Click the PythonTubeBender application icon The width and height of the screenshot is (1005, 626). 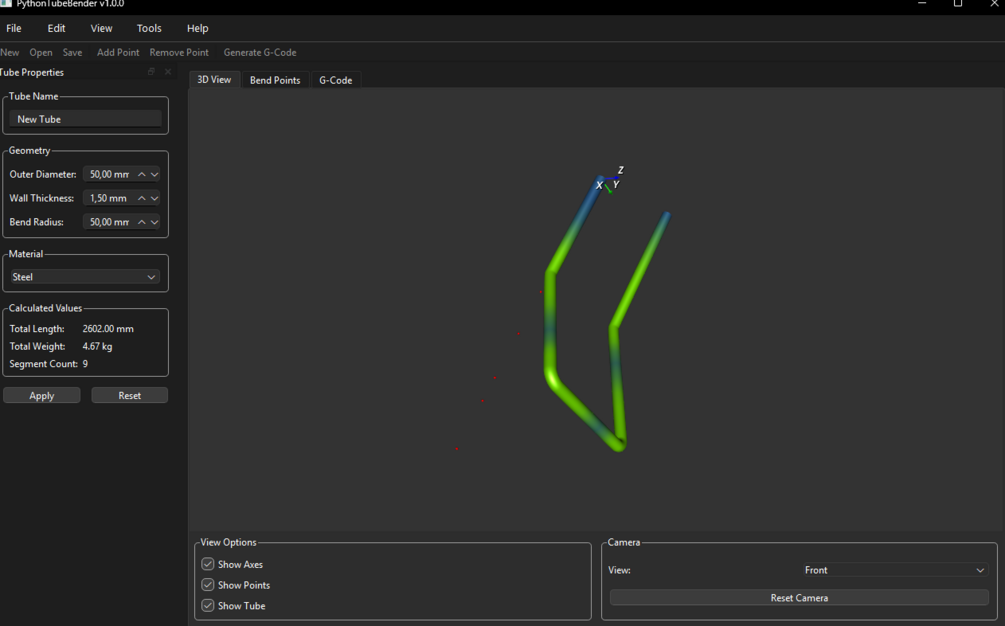[x=8, y=5]
